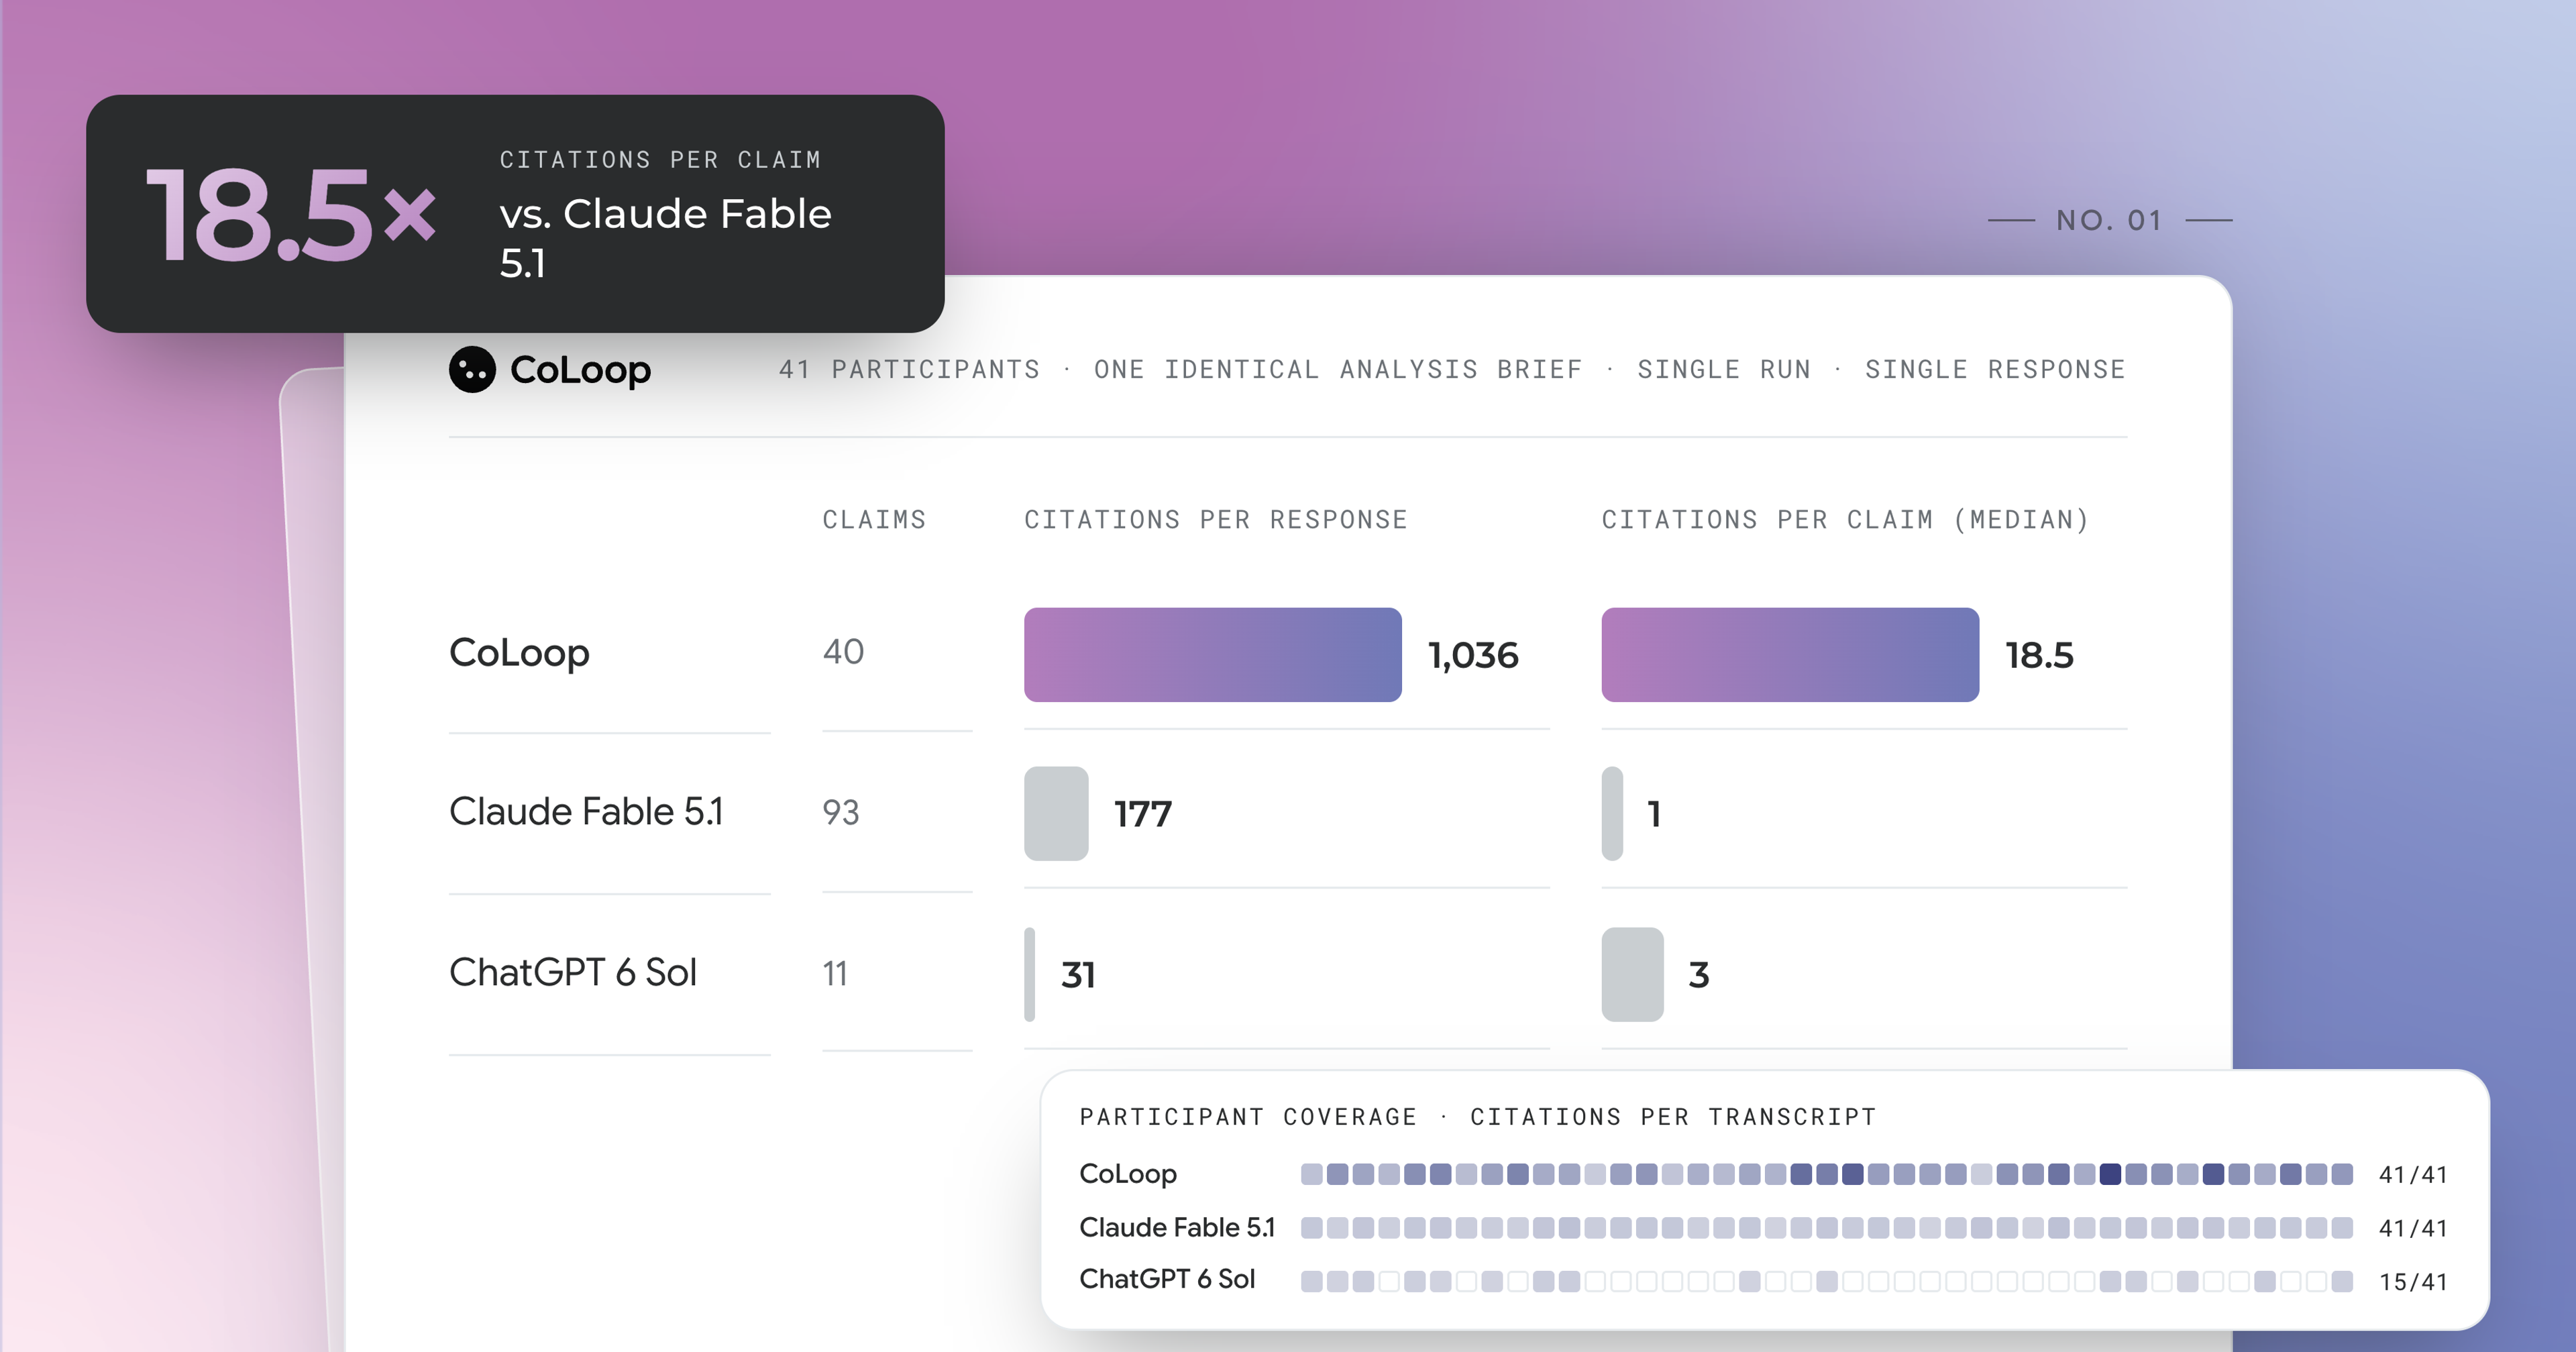
Task: Click CoLoop's claims value 40
Action: coord(843,652)
